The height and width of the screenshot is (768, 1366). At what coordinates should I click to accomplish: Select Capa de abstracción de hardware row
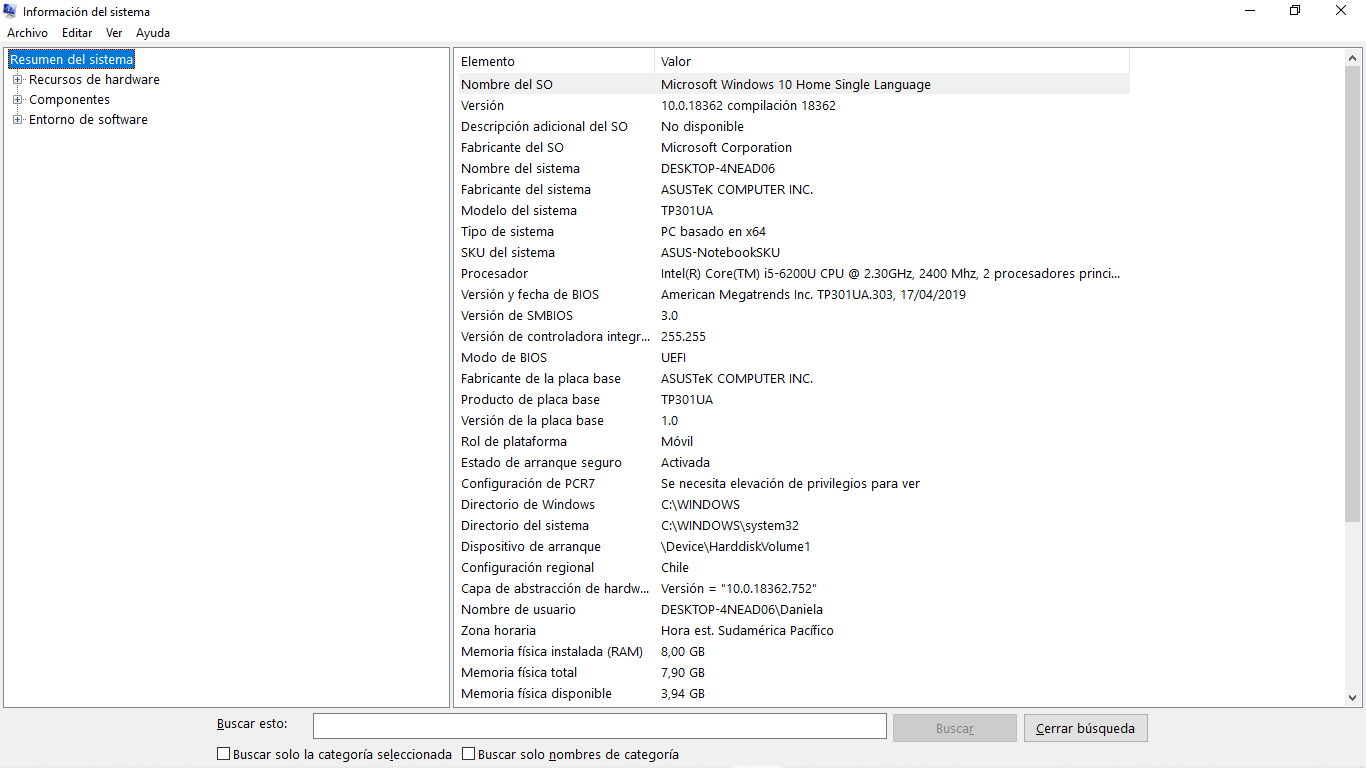pos(793,589)
